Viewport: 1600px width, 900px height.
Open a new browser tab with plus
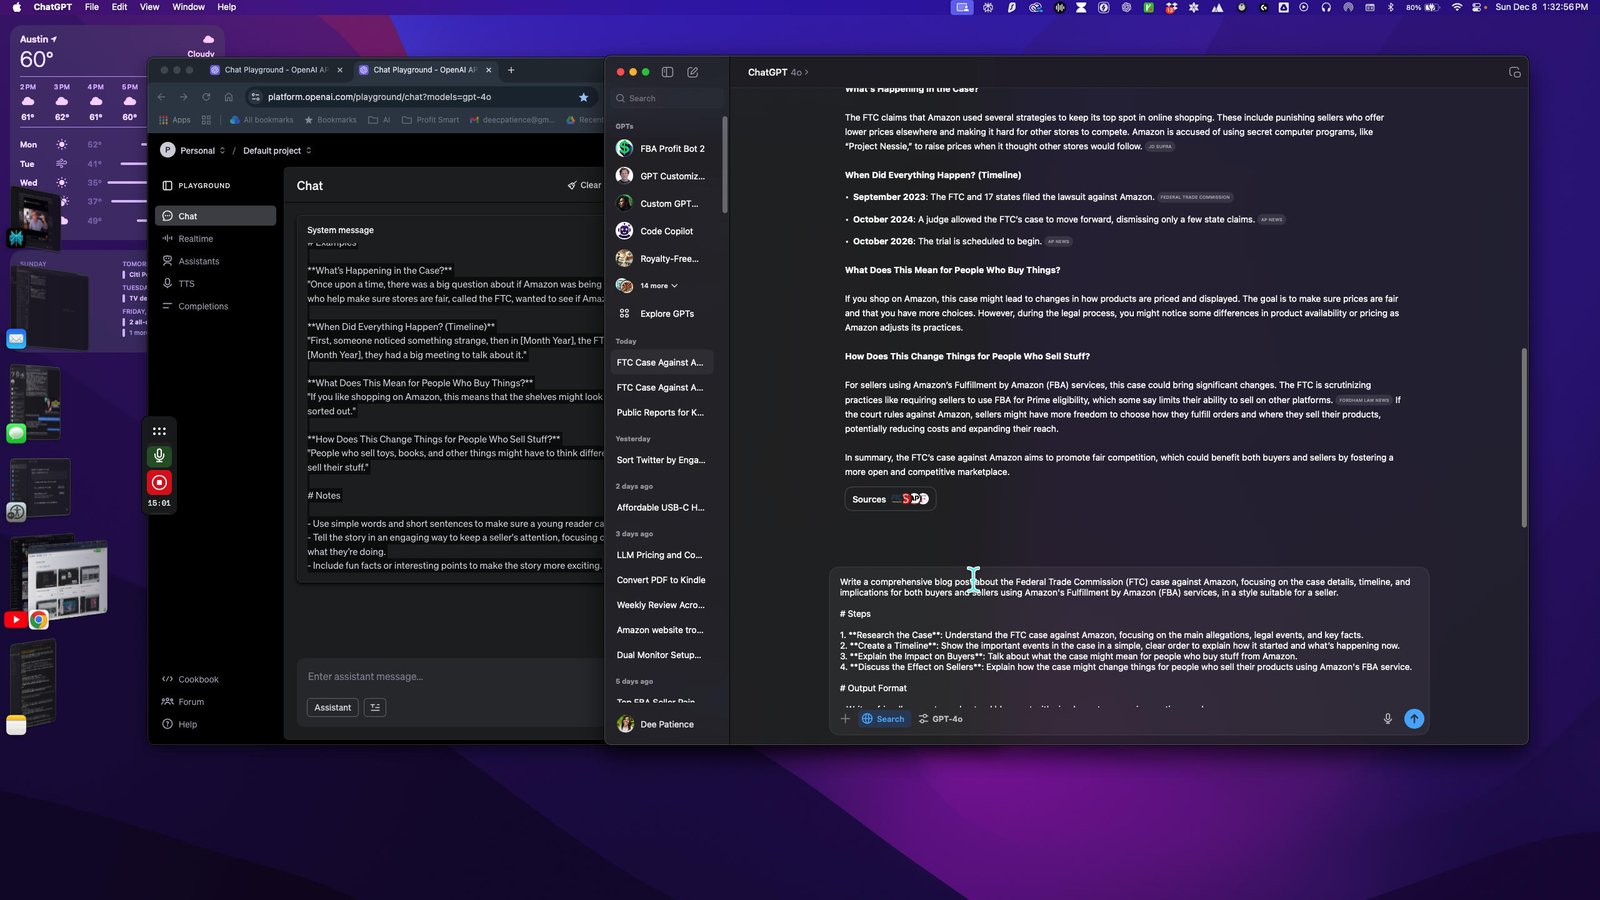coord(511,70)
